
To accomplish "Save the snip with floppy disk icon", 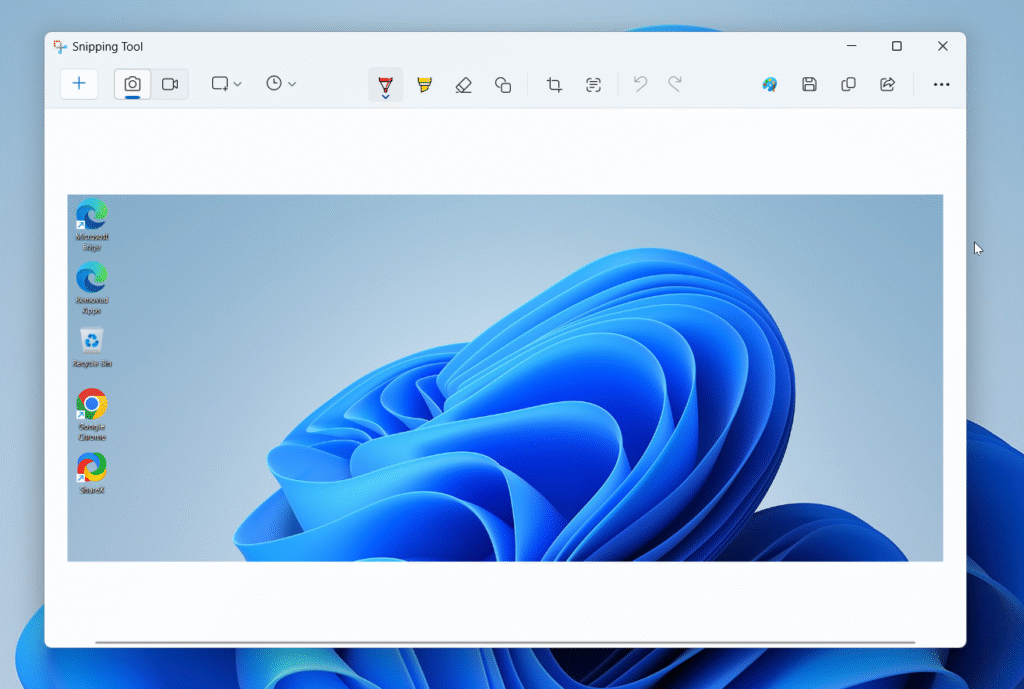I will (810, 85).
